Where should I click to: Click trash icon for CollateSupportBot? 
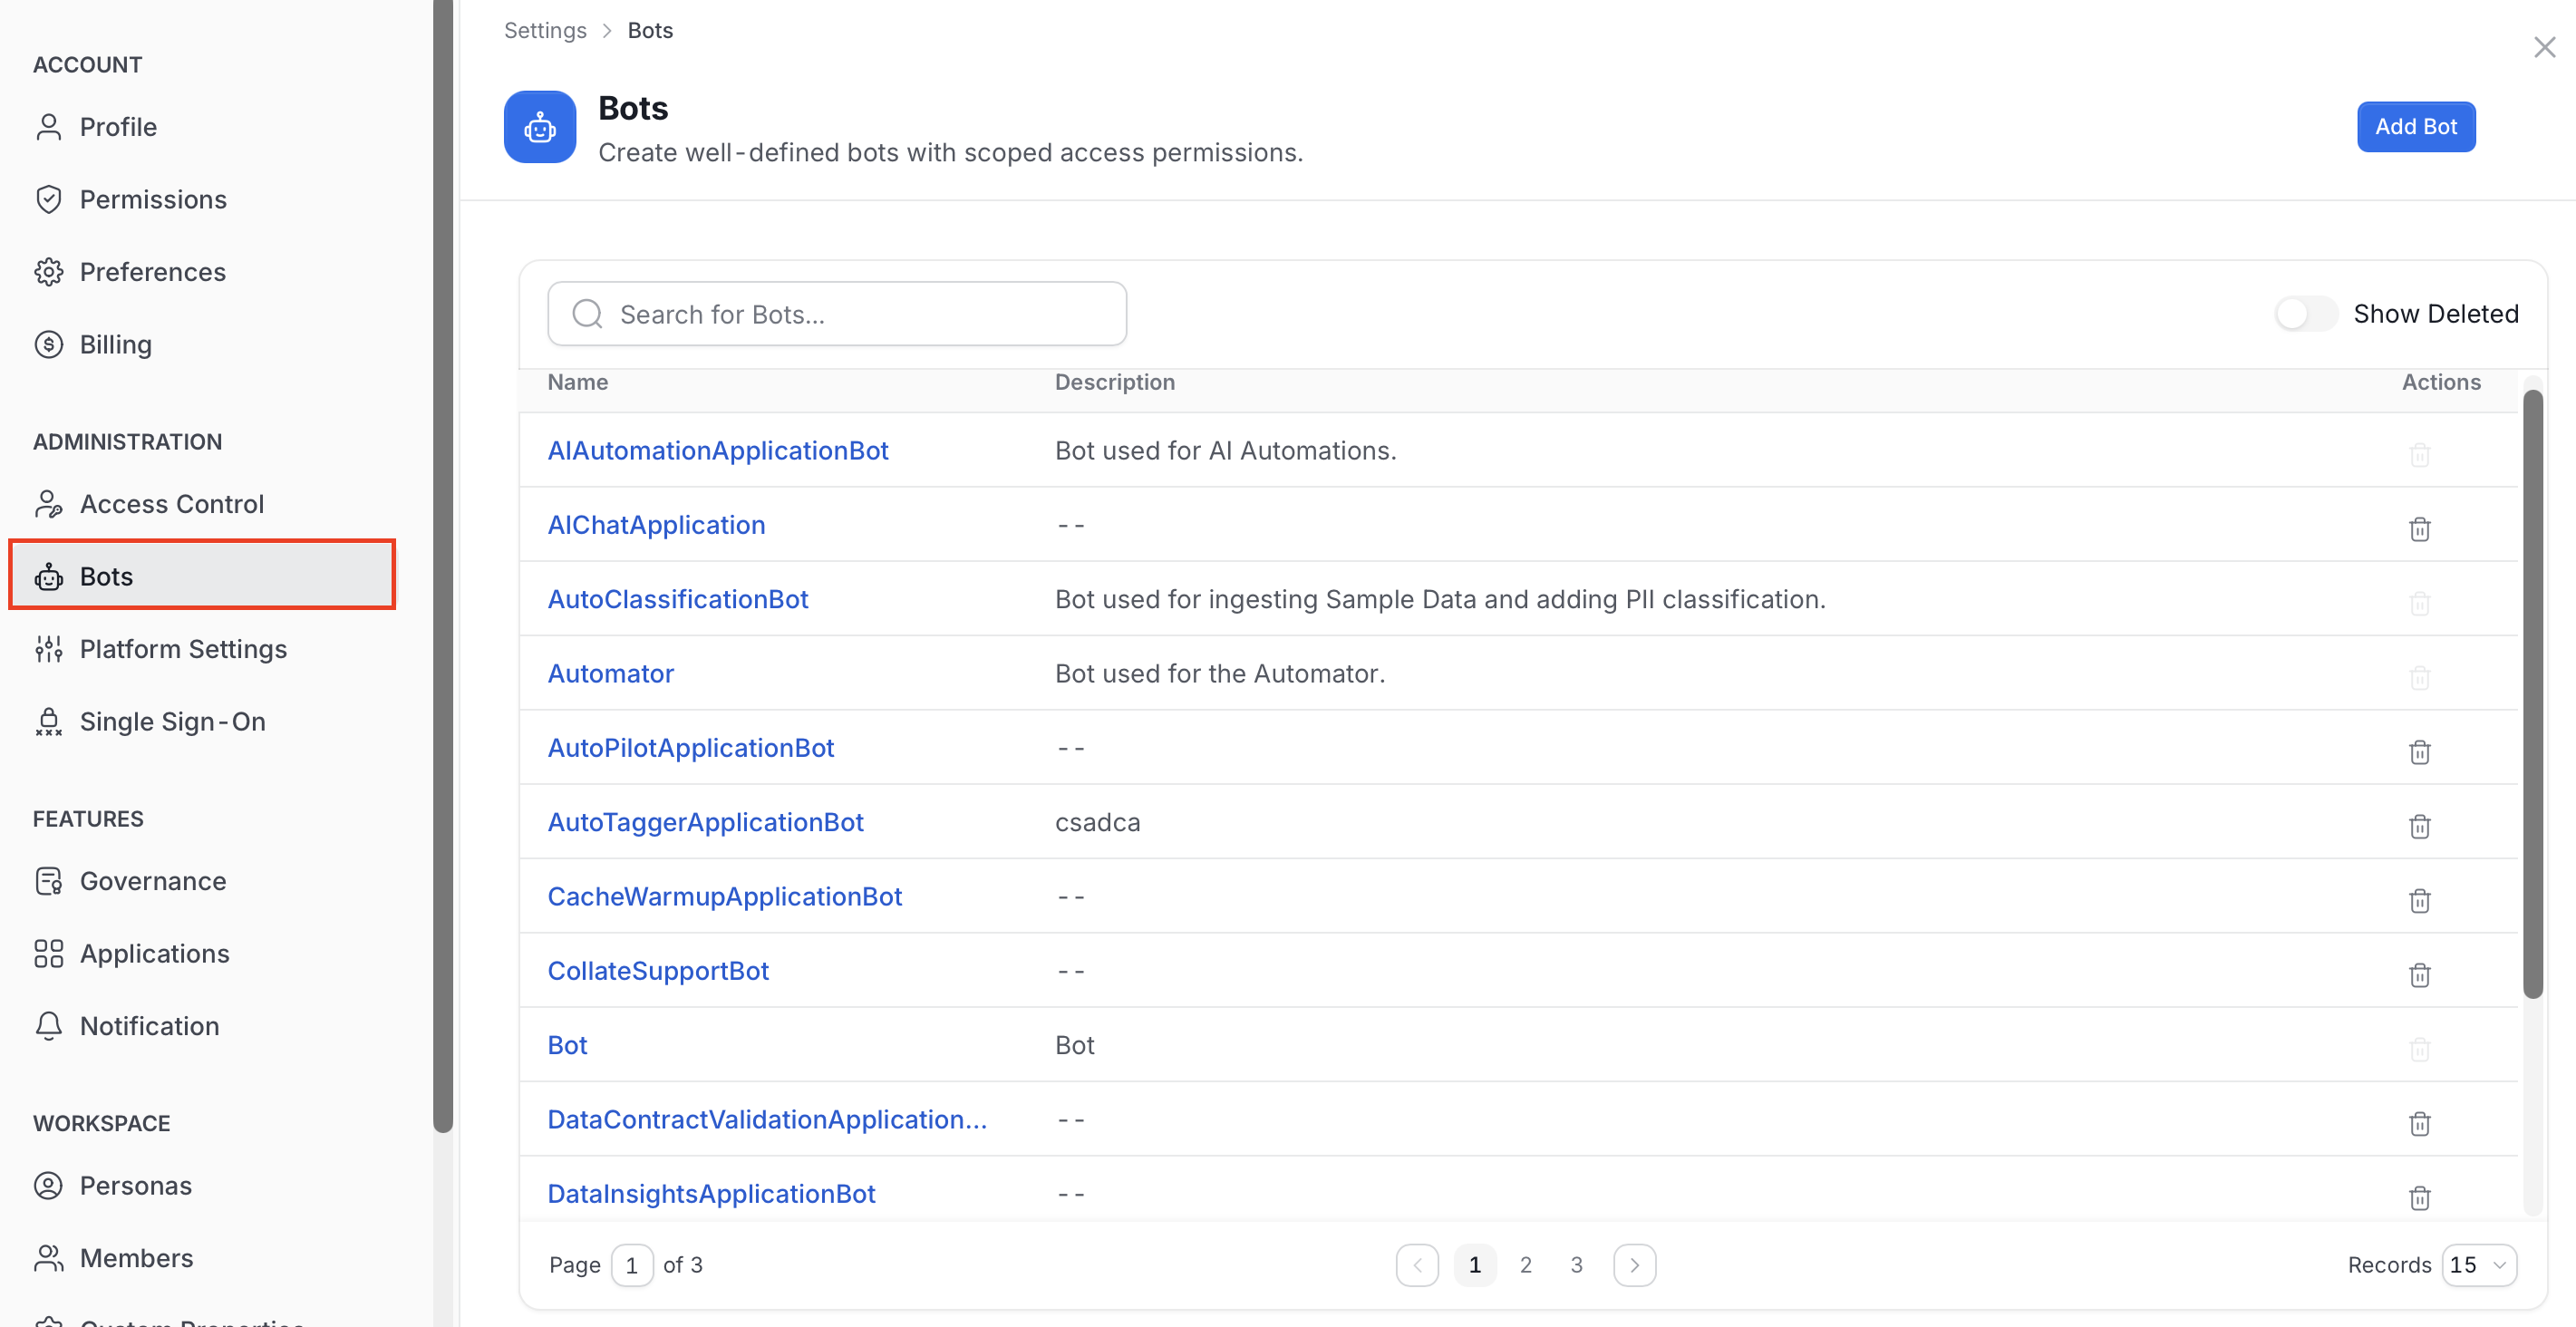tap(2419, 974)
